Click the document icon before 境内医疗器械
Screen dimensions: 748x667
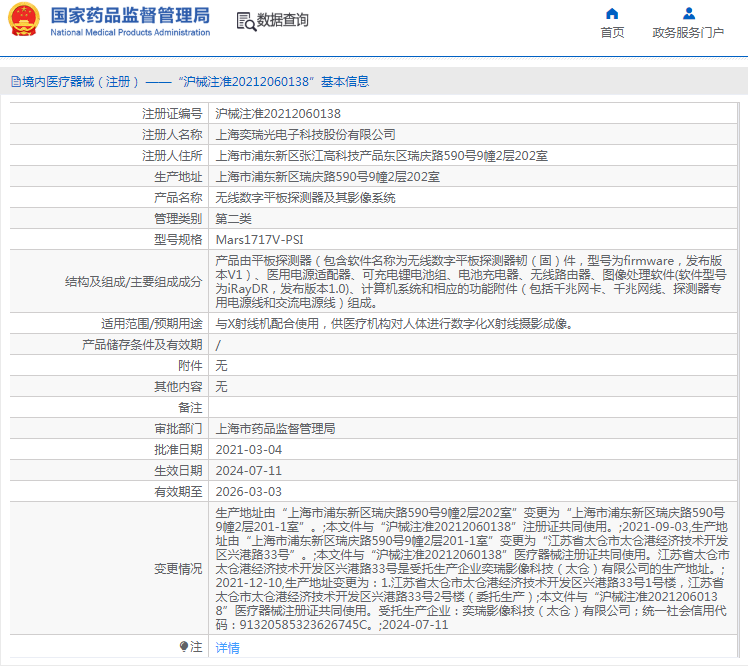point(16,82)
